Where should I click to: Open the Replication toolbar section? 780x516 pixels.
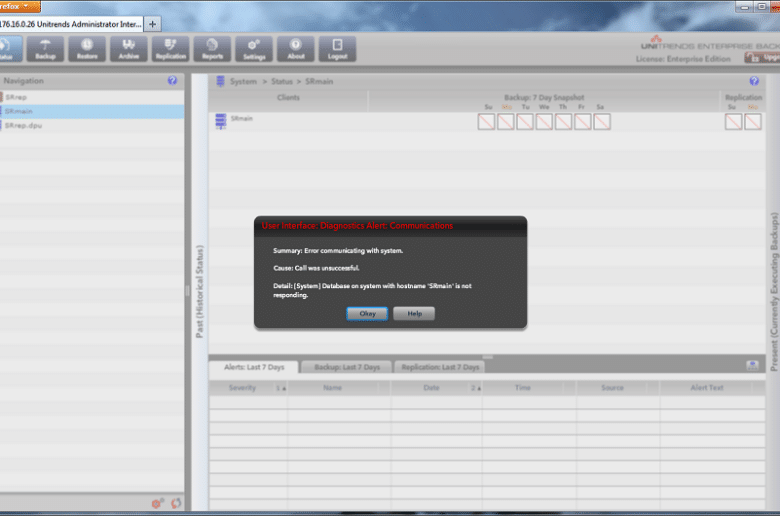(x=171, y=49)
